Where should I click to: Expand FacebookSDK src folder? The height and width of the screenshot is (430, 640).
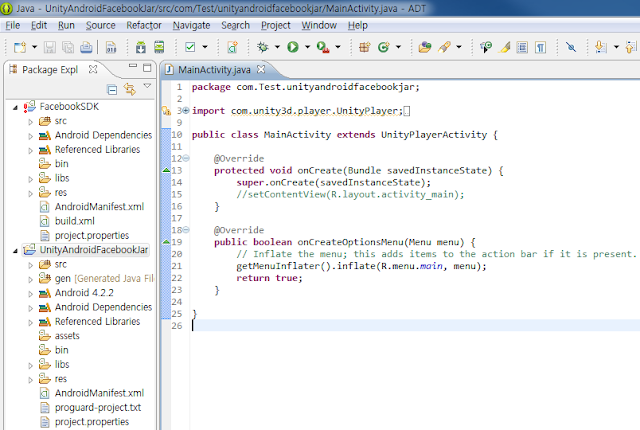(30, 122)
